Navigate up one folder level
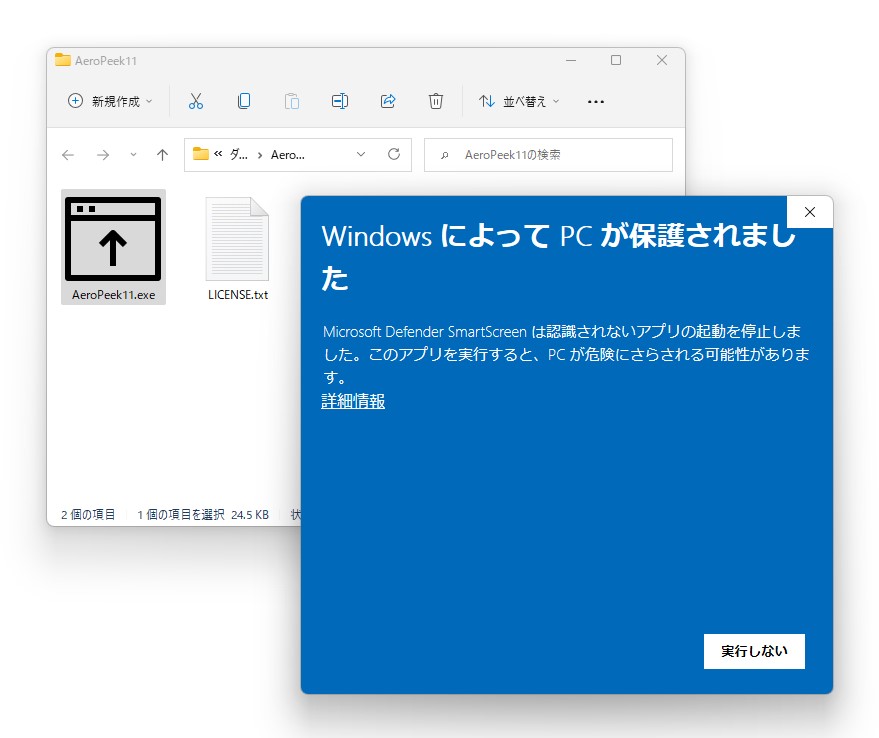The height and width of the screenshot is (738, 879). click(x=162, y=154)
